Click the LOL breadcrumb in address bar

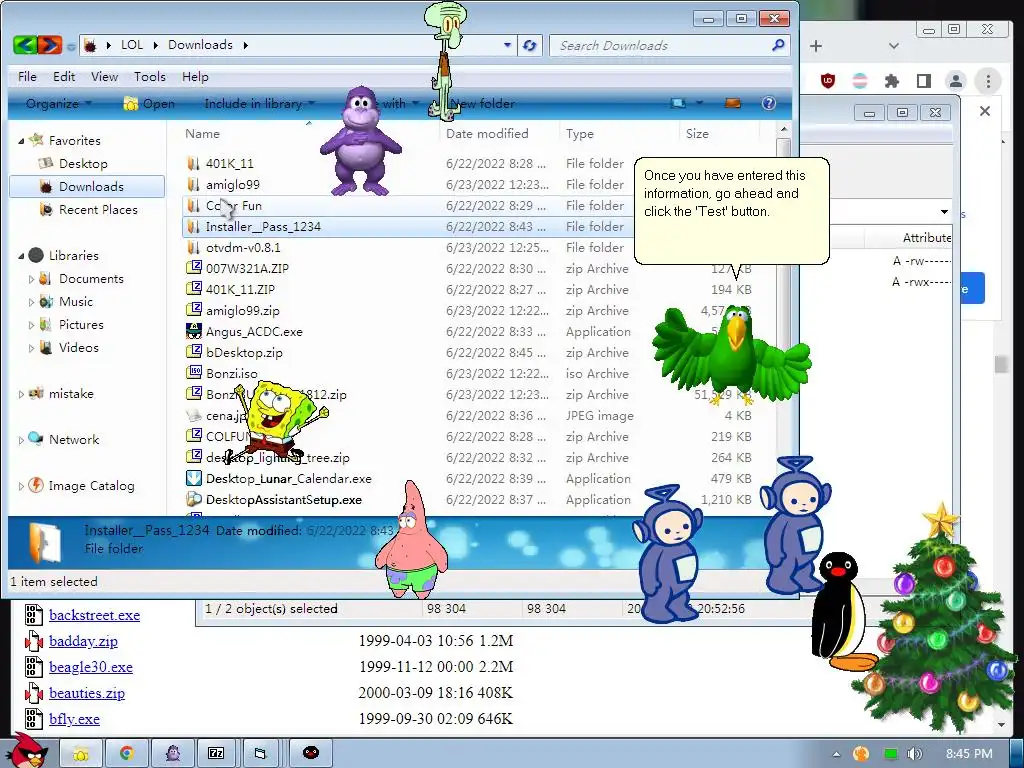132,45
